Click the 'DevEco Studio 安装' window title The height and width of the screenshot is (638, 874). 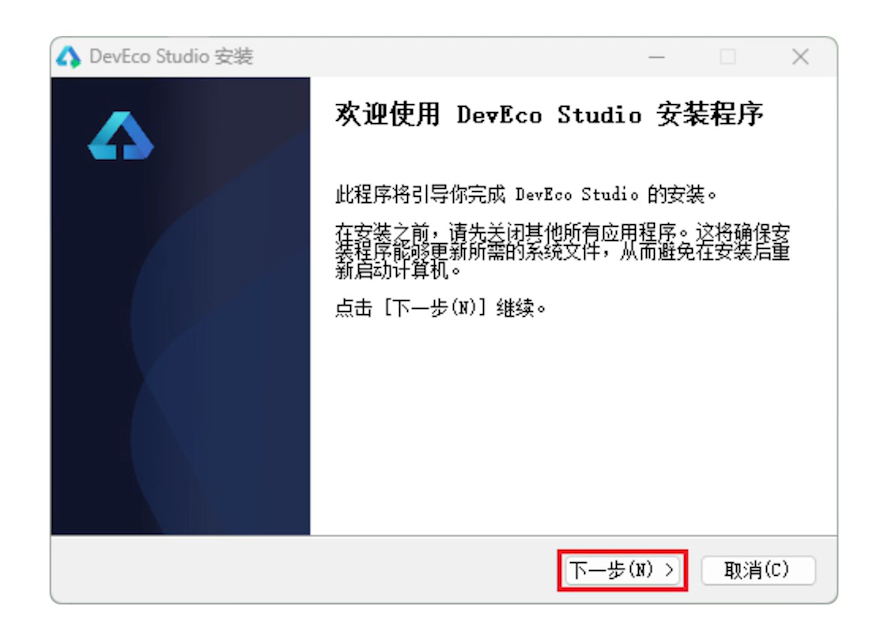[x=171, y=57]
